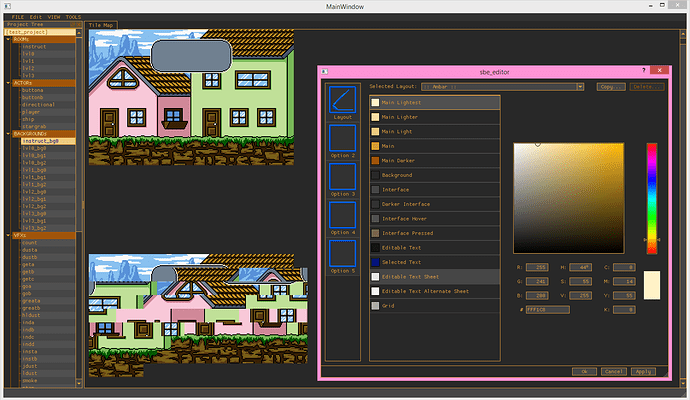Image resolution: width=690 pixels, height=400 pixels.
Task: Select the Layout icon in sbe_editor sidebar
Action: coord(342,99)
